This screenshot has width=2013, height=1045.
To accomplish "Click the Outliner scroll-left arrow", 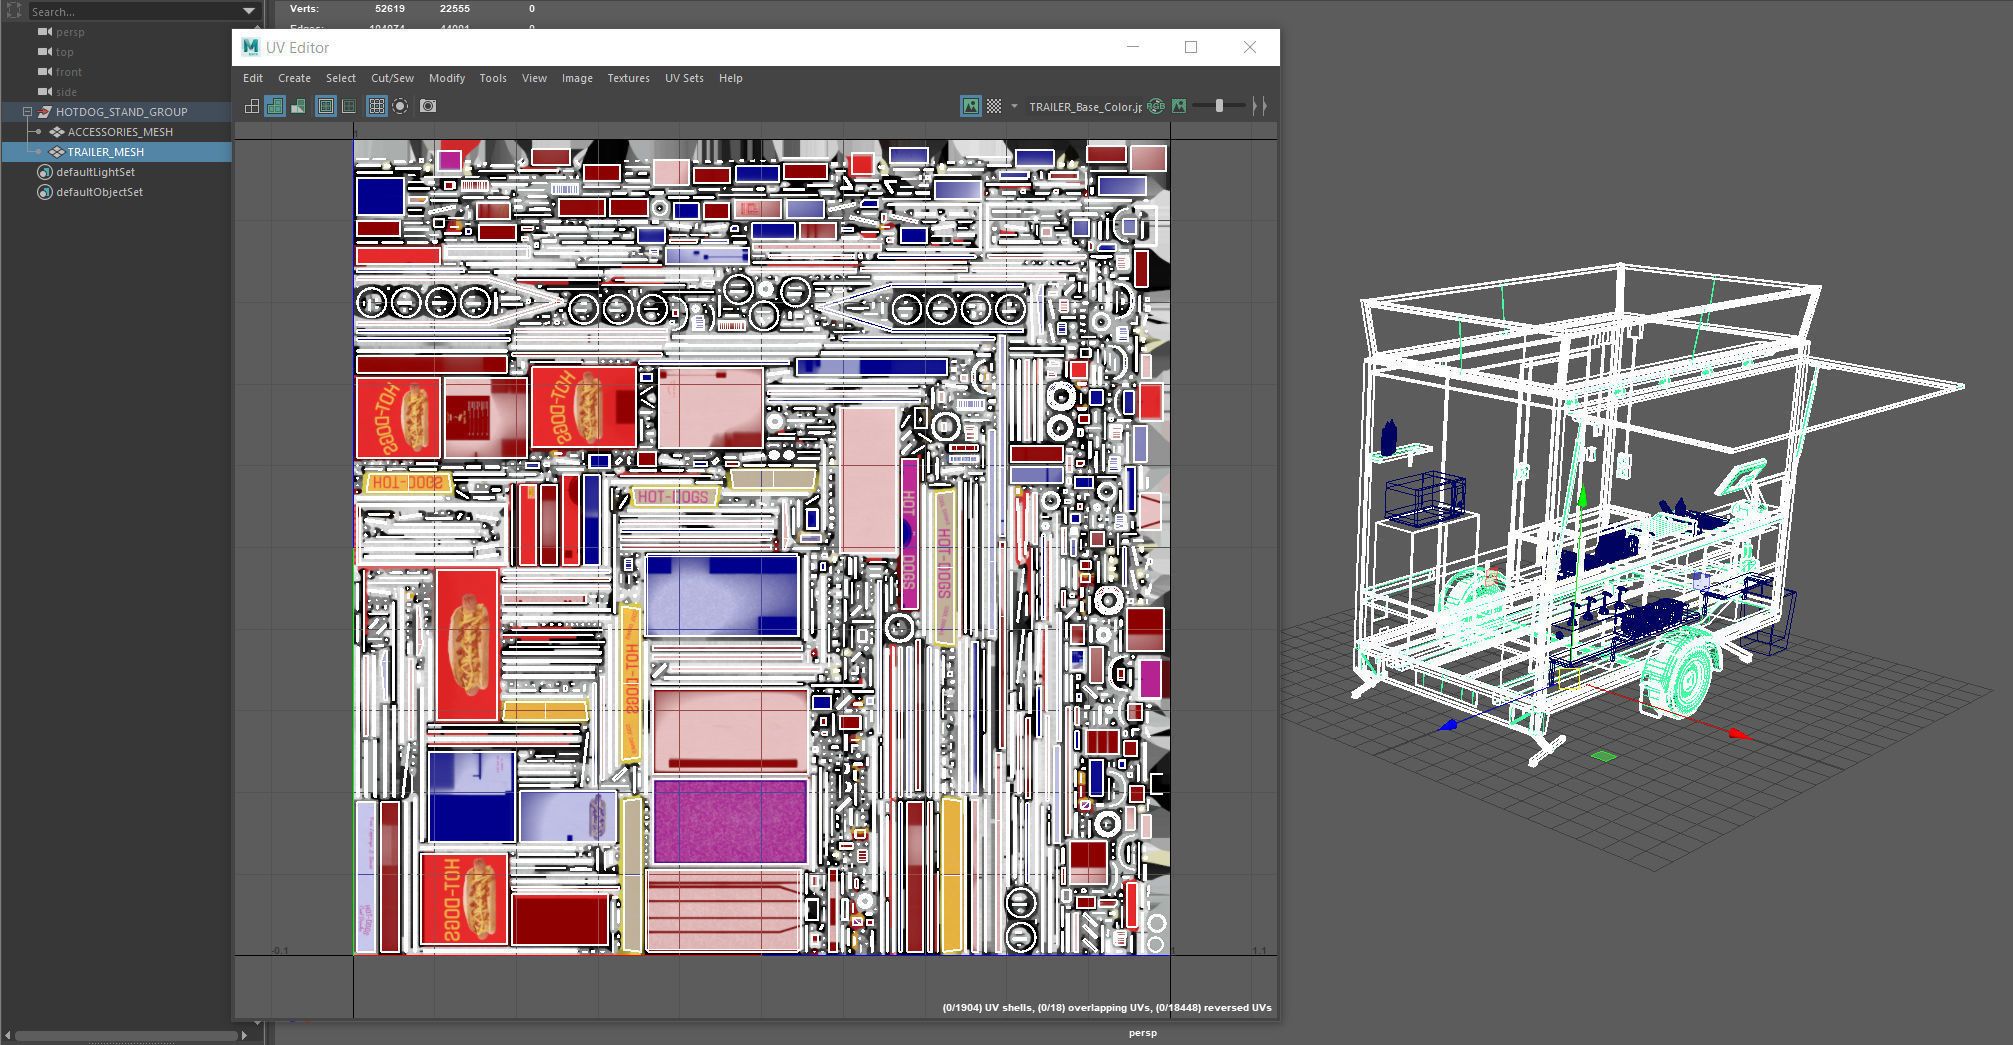I will point(8,1035).
